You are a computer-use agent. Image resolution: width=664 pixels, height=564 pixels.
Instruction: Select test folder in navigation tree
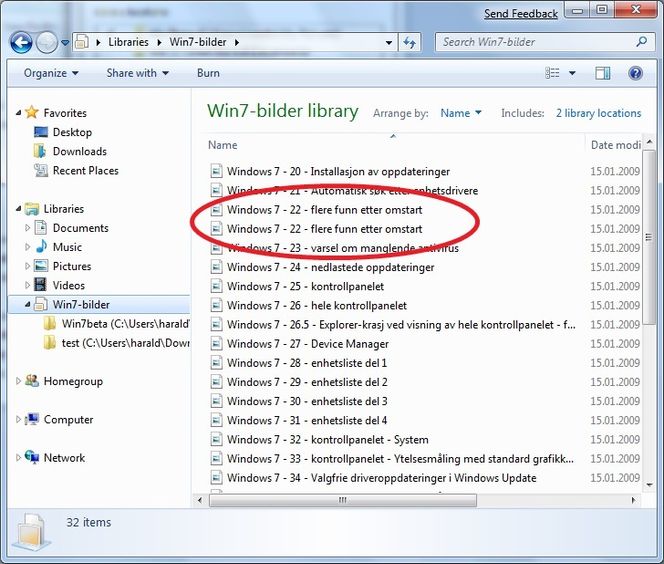[116, 343]
